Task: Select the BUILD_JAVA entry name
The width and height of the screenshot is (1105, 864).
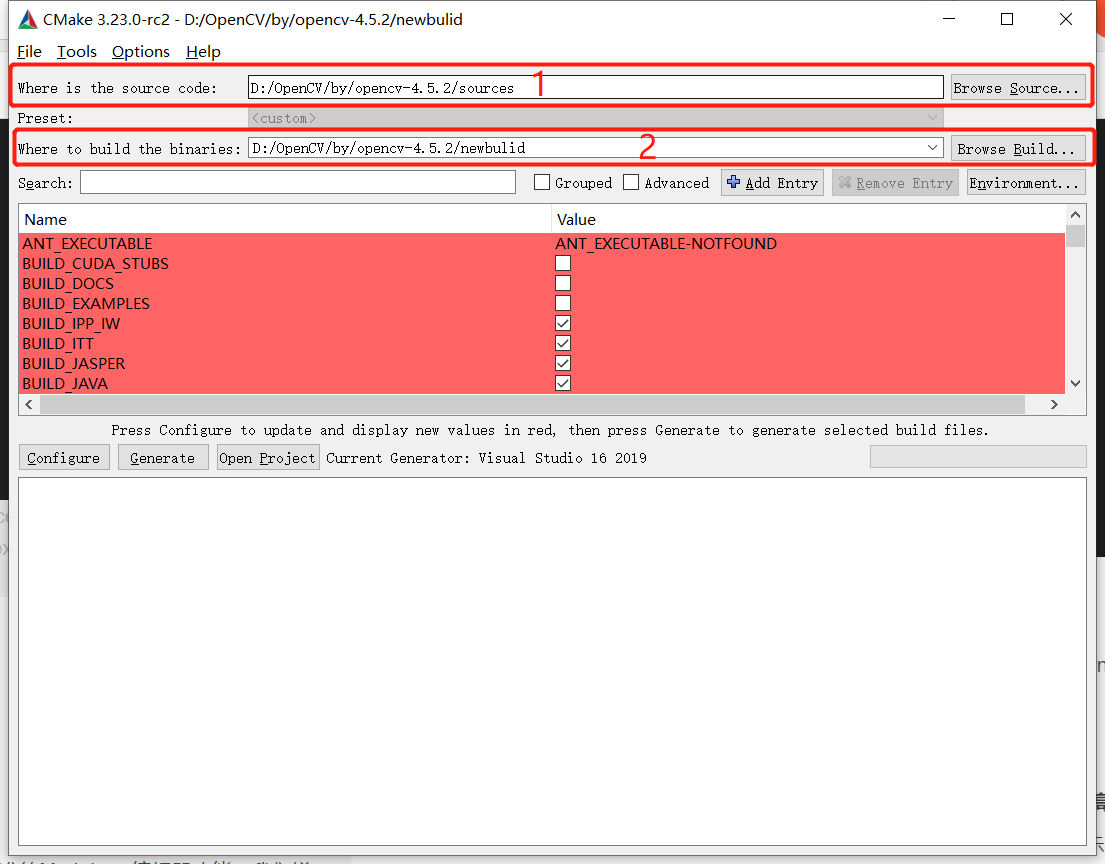Action: click(x=65, y=383)
